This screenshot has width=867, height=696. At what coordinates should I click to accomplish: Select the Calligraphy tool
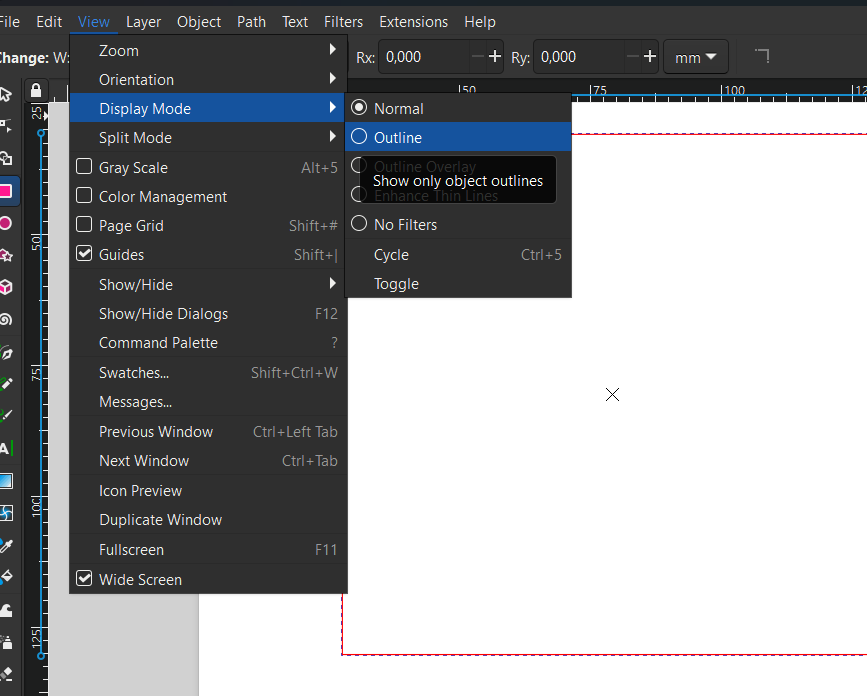(6, 416)
